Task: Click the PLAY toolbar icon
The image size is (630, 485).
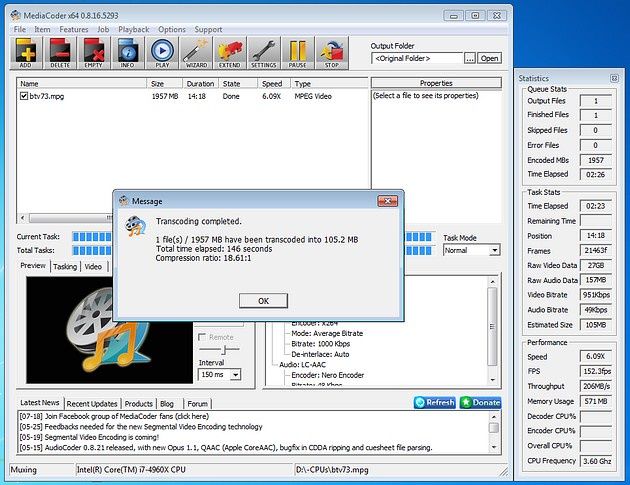Action: click(162, 53)
